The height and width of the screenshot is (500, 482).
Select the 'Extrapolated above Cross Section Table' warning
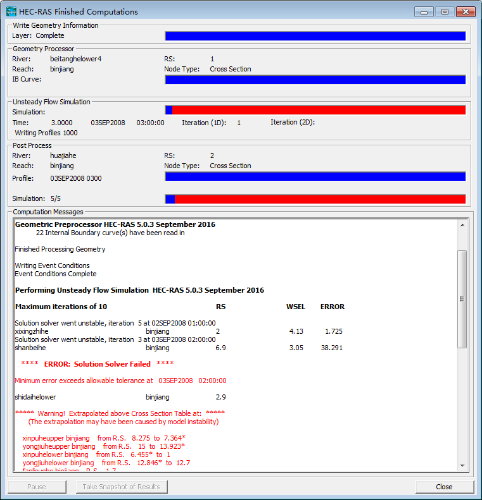120,414
